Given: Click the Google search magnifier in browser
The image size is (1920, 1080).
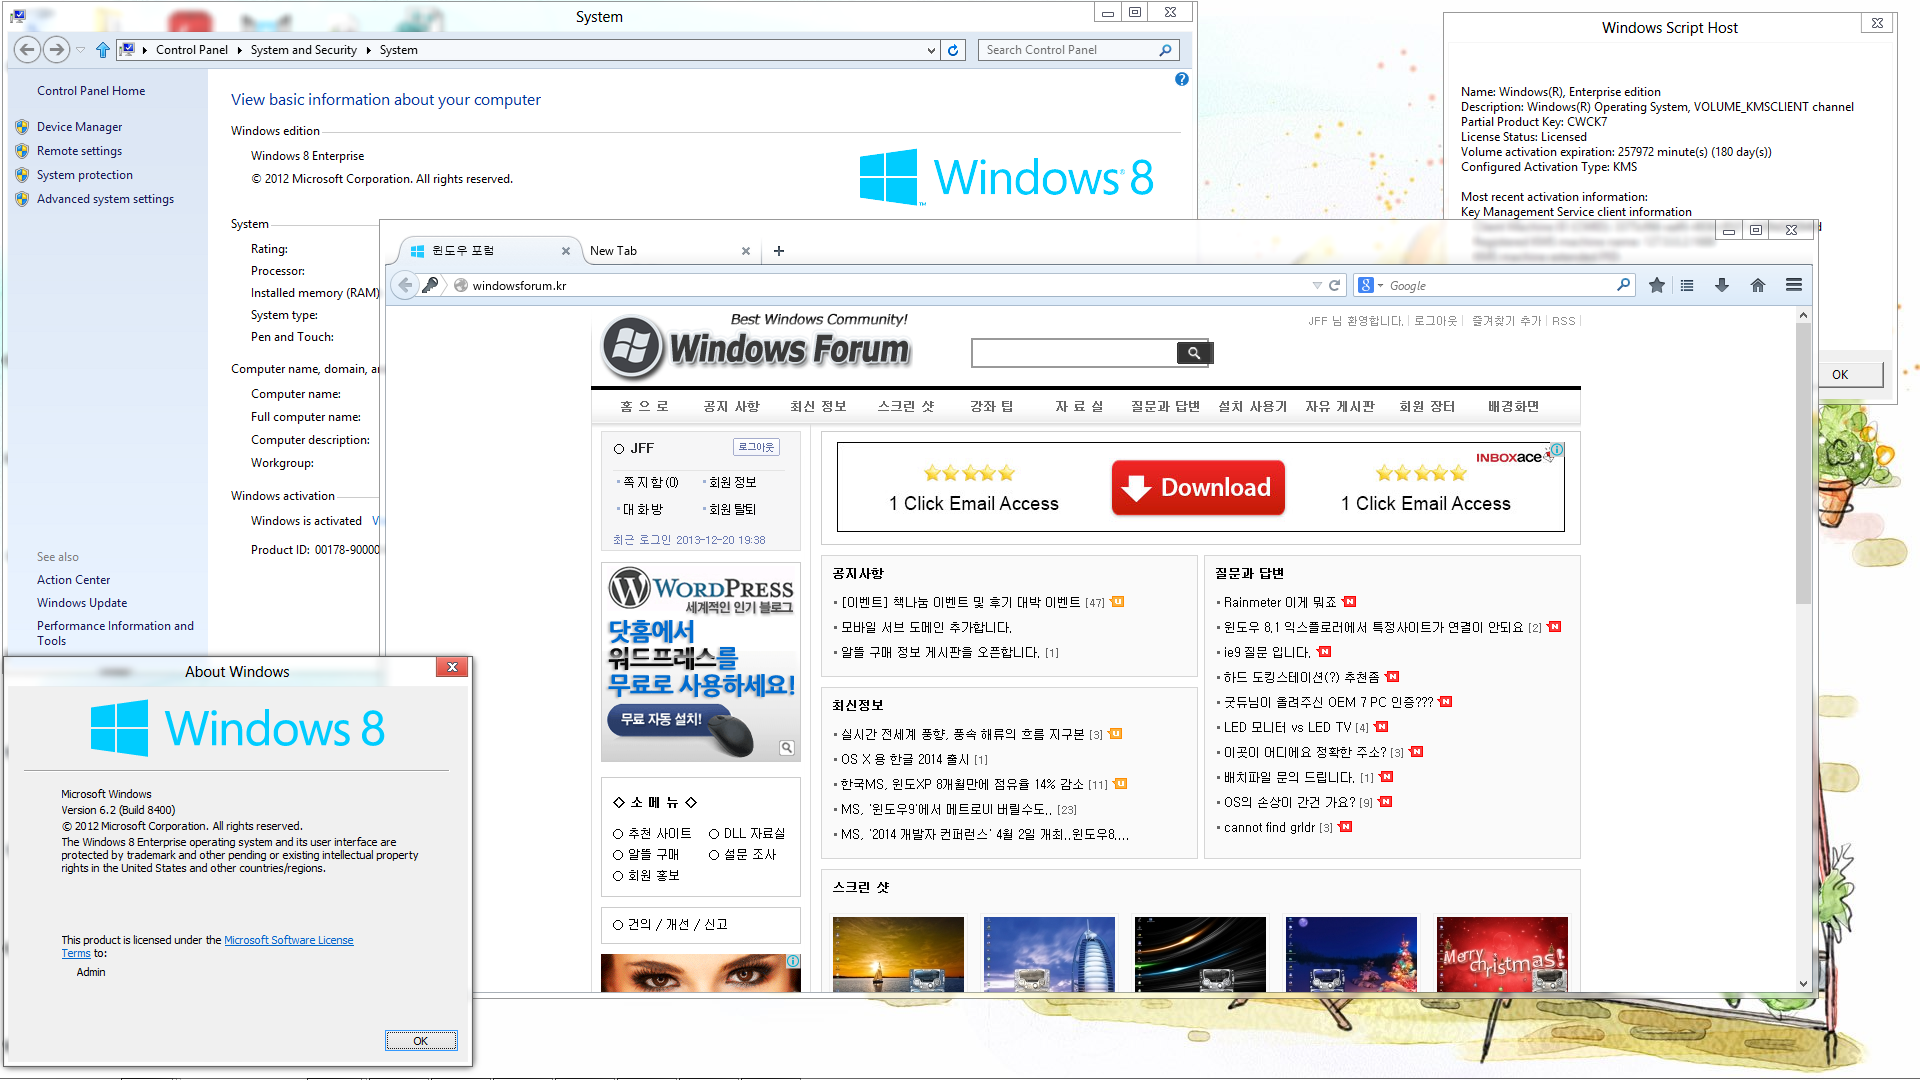Looking at the screenshot, I should point(1623,285).
